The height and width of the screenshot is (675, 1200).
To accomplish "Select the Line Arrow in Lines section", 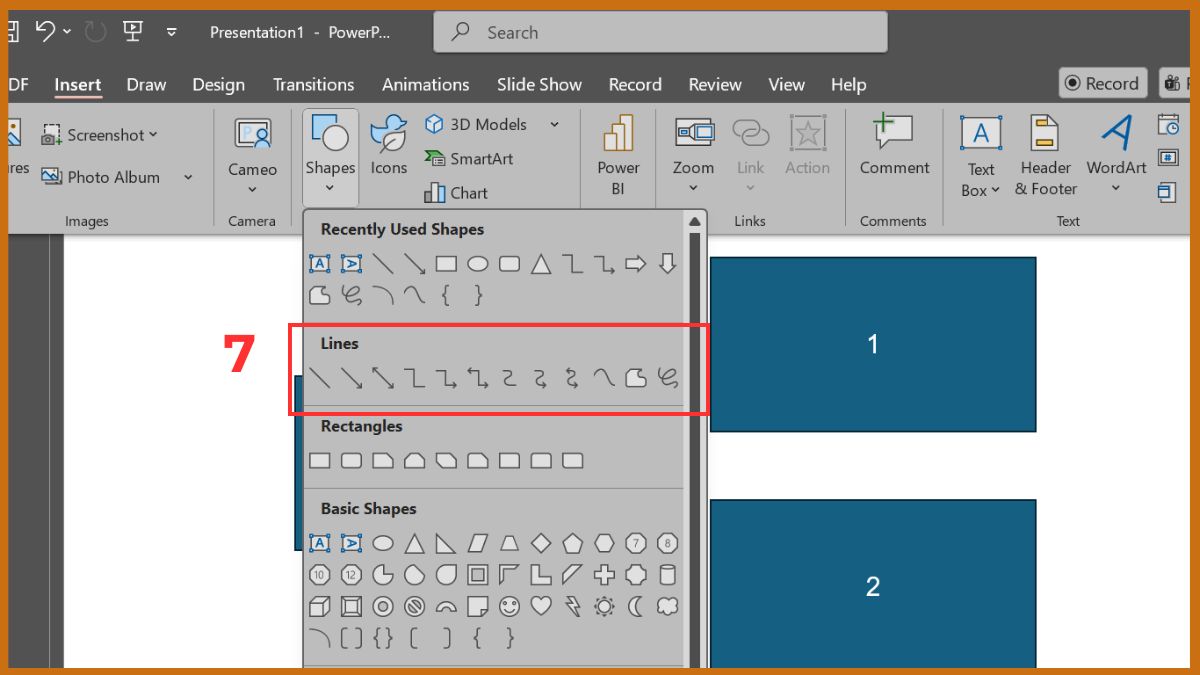I will 352,378.
